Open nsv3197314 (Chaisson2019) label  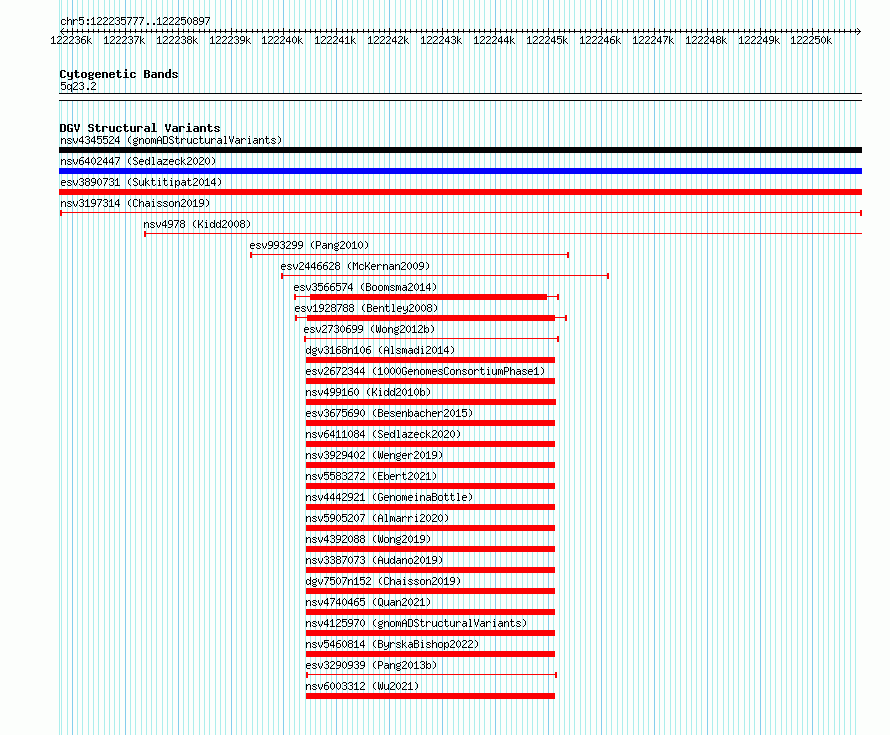pos(135,203)
